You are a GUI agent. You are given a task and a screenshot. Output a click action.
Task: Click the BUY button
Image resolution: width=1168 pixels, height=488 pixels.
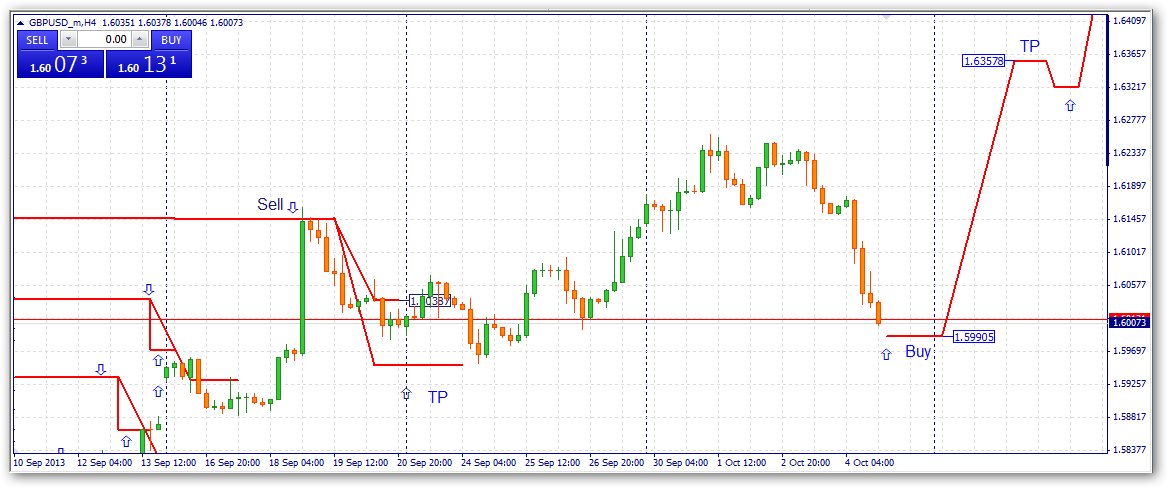coord(171,39)
